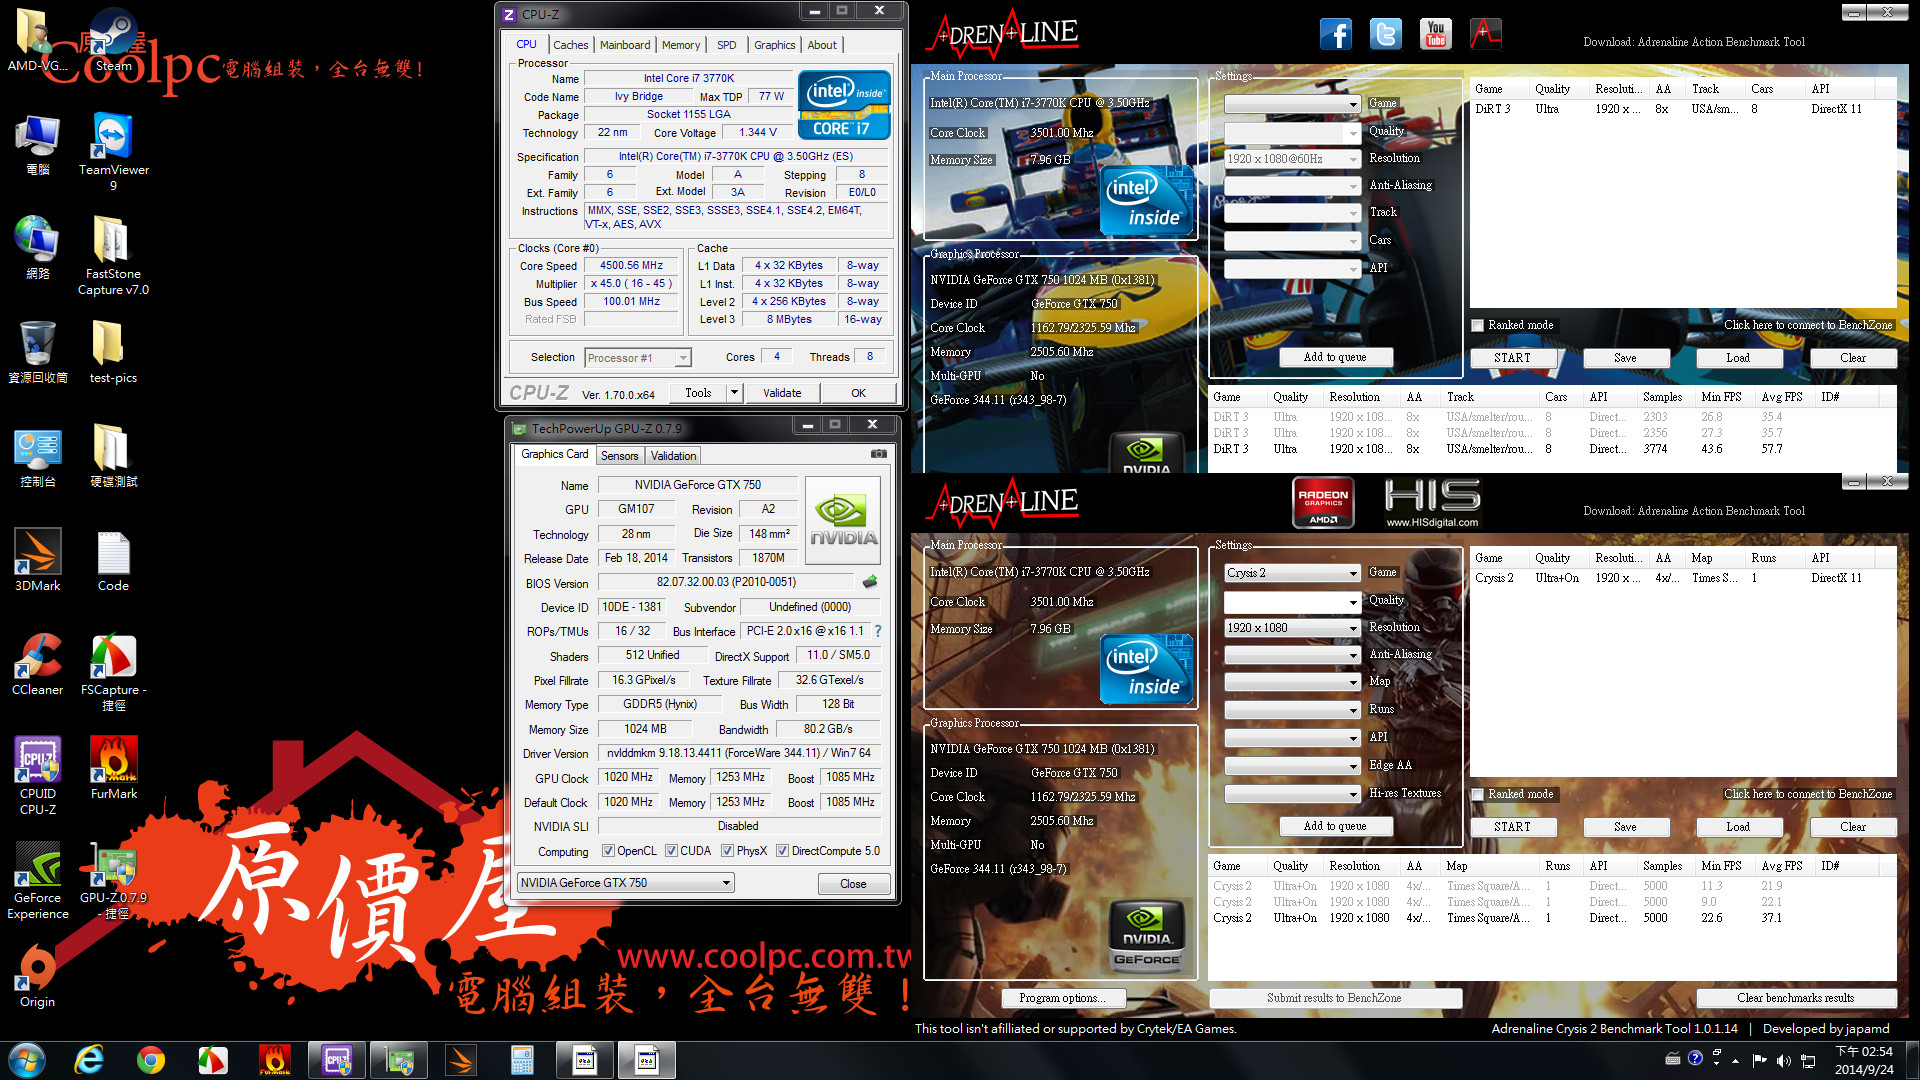Viewport: 1920px width, 1080px height.
Task: Switch to the Mainboard tab in CPU-Z
Action: (x=625, y=45)
